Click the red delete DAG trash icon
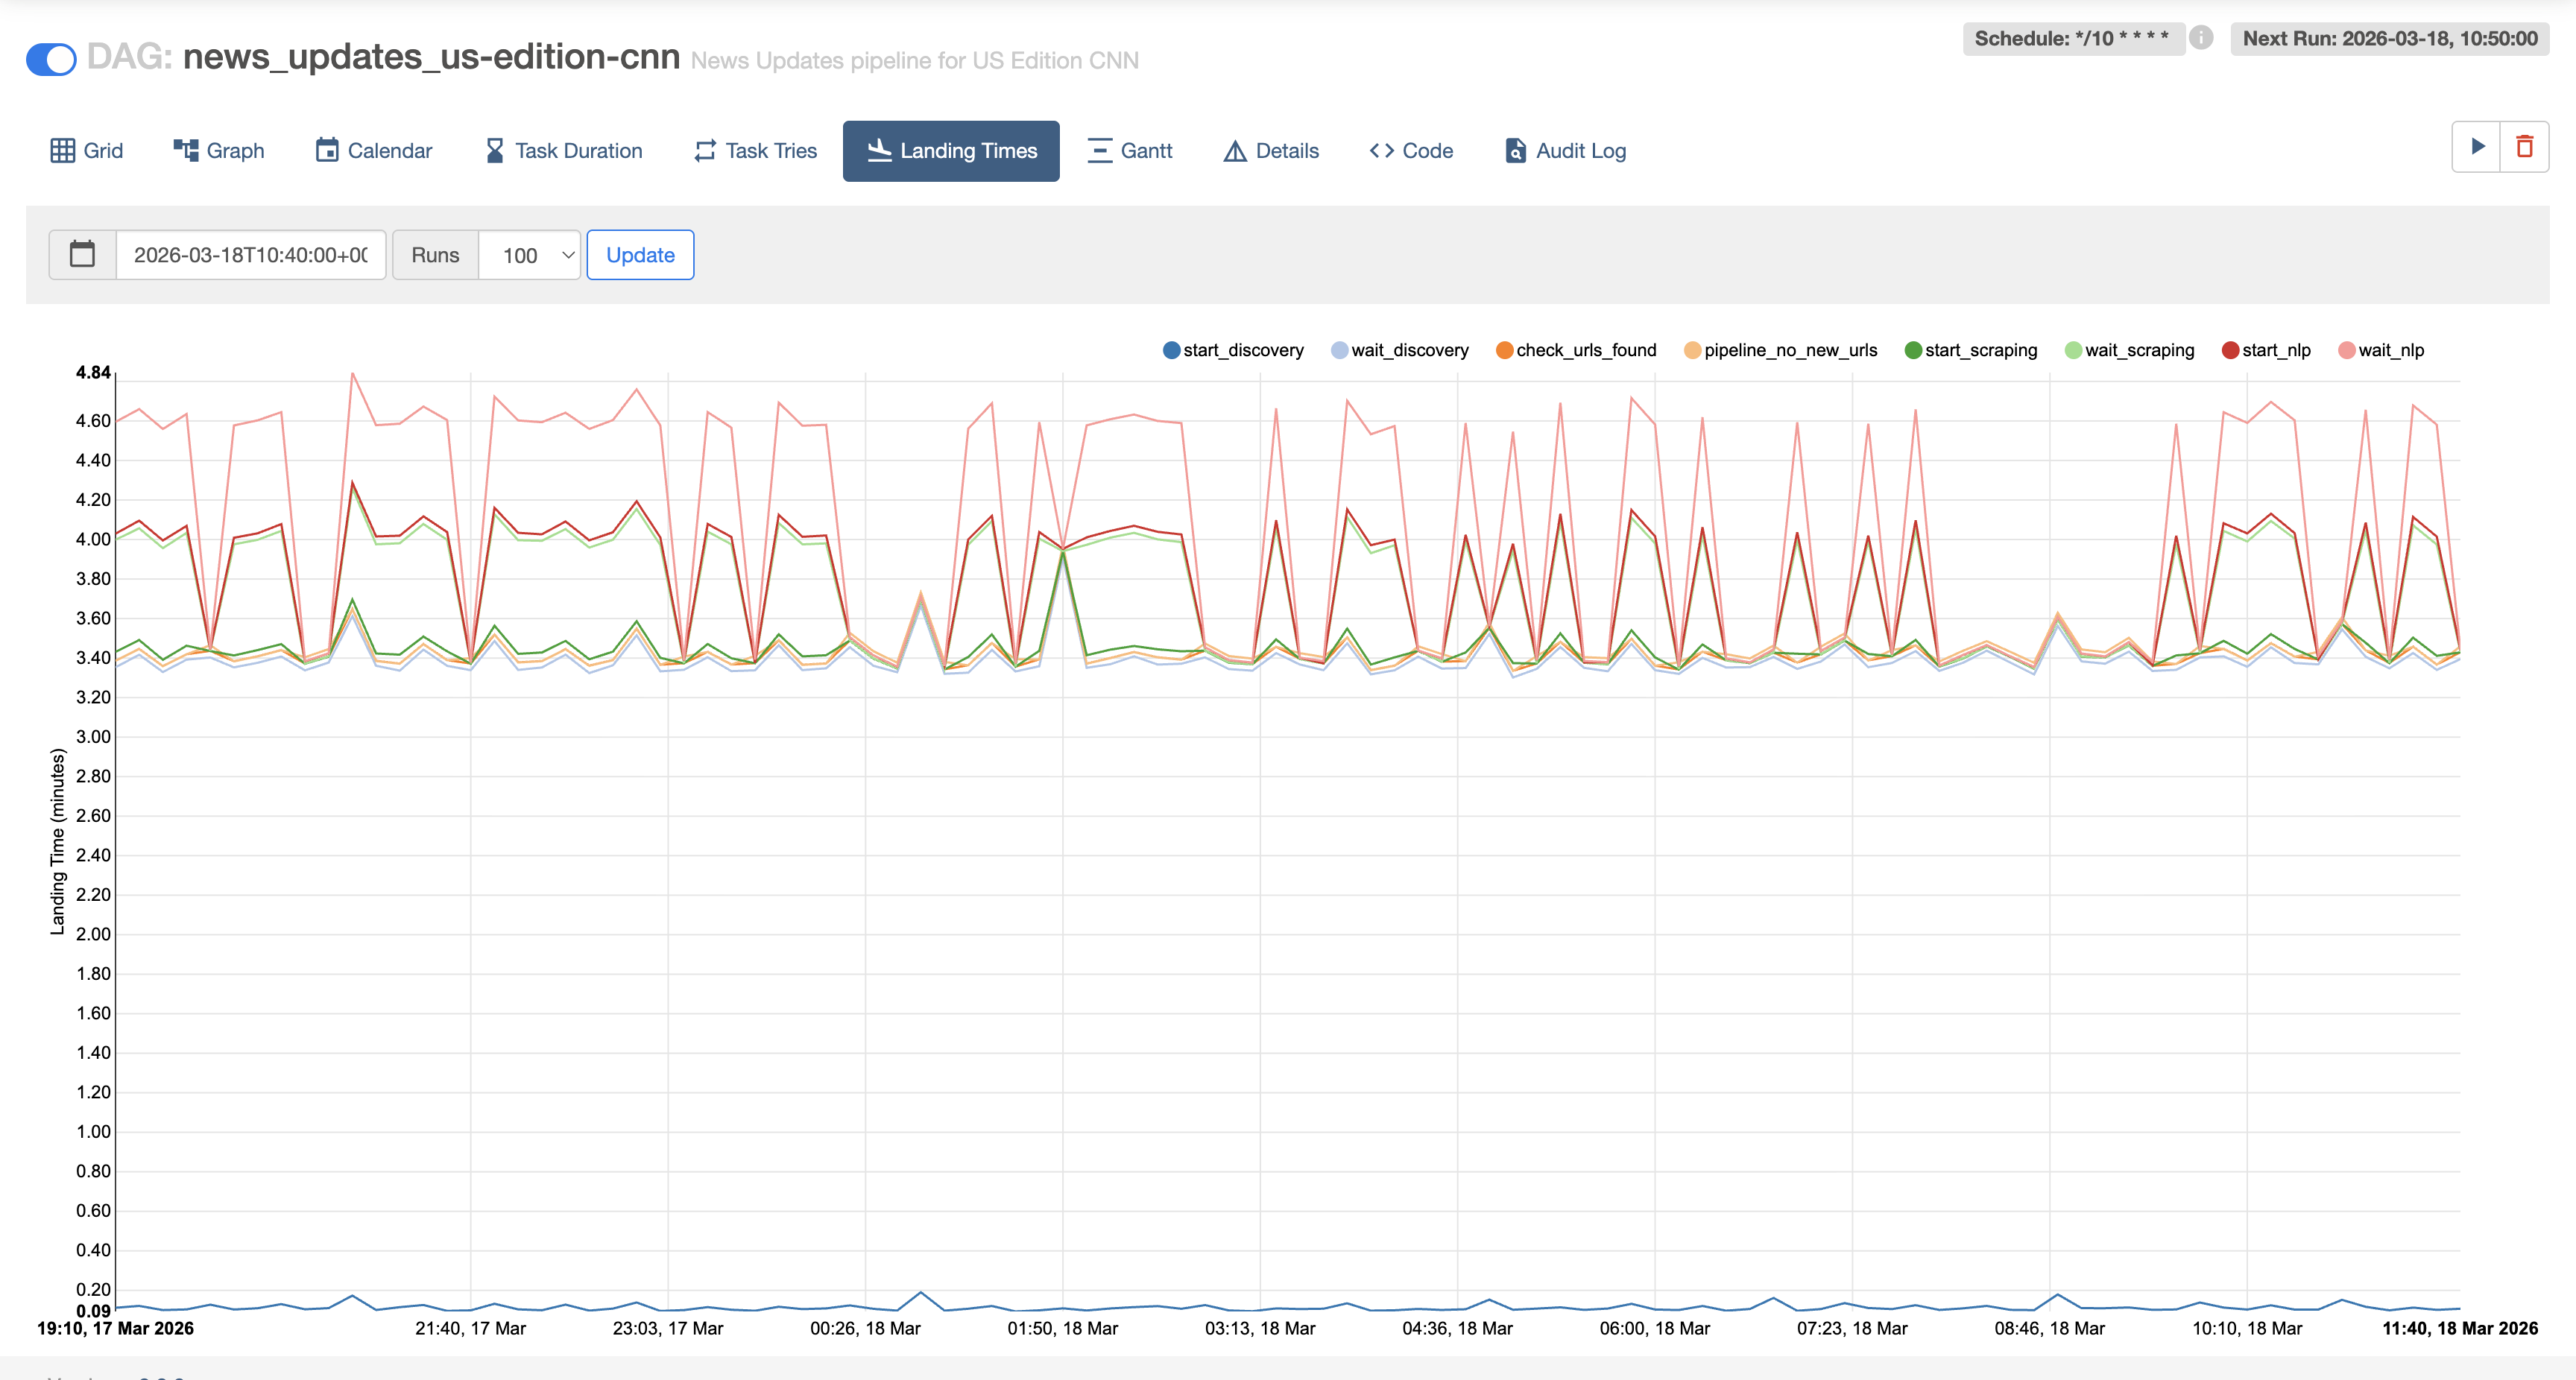 [x=2524, y=147]
